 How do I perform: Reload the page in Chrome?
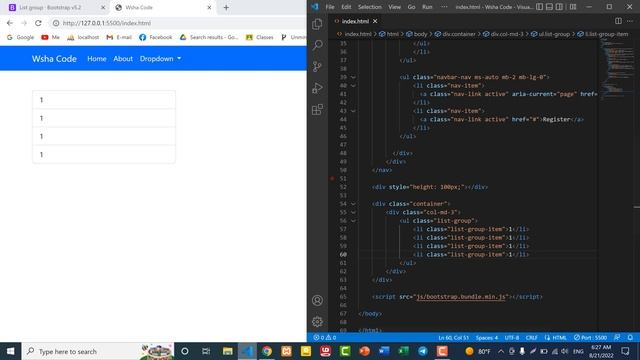pos(38,23)
